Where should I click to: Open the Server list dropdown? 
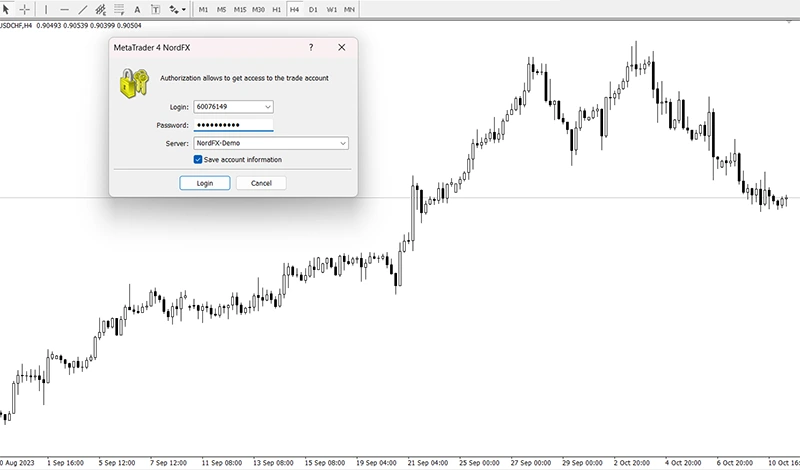pos(343,143)
